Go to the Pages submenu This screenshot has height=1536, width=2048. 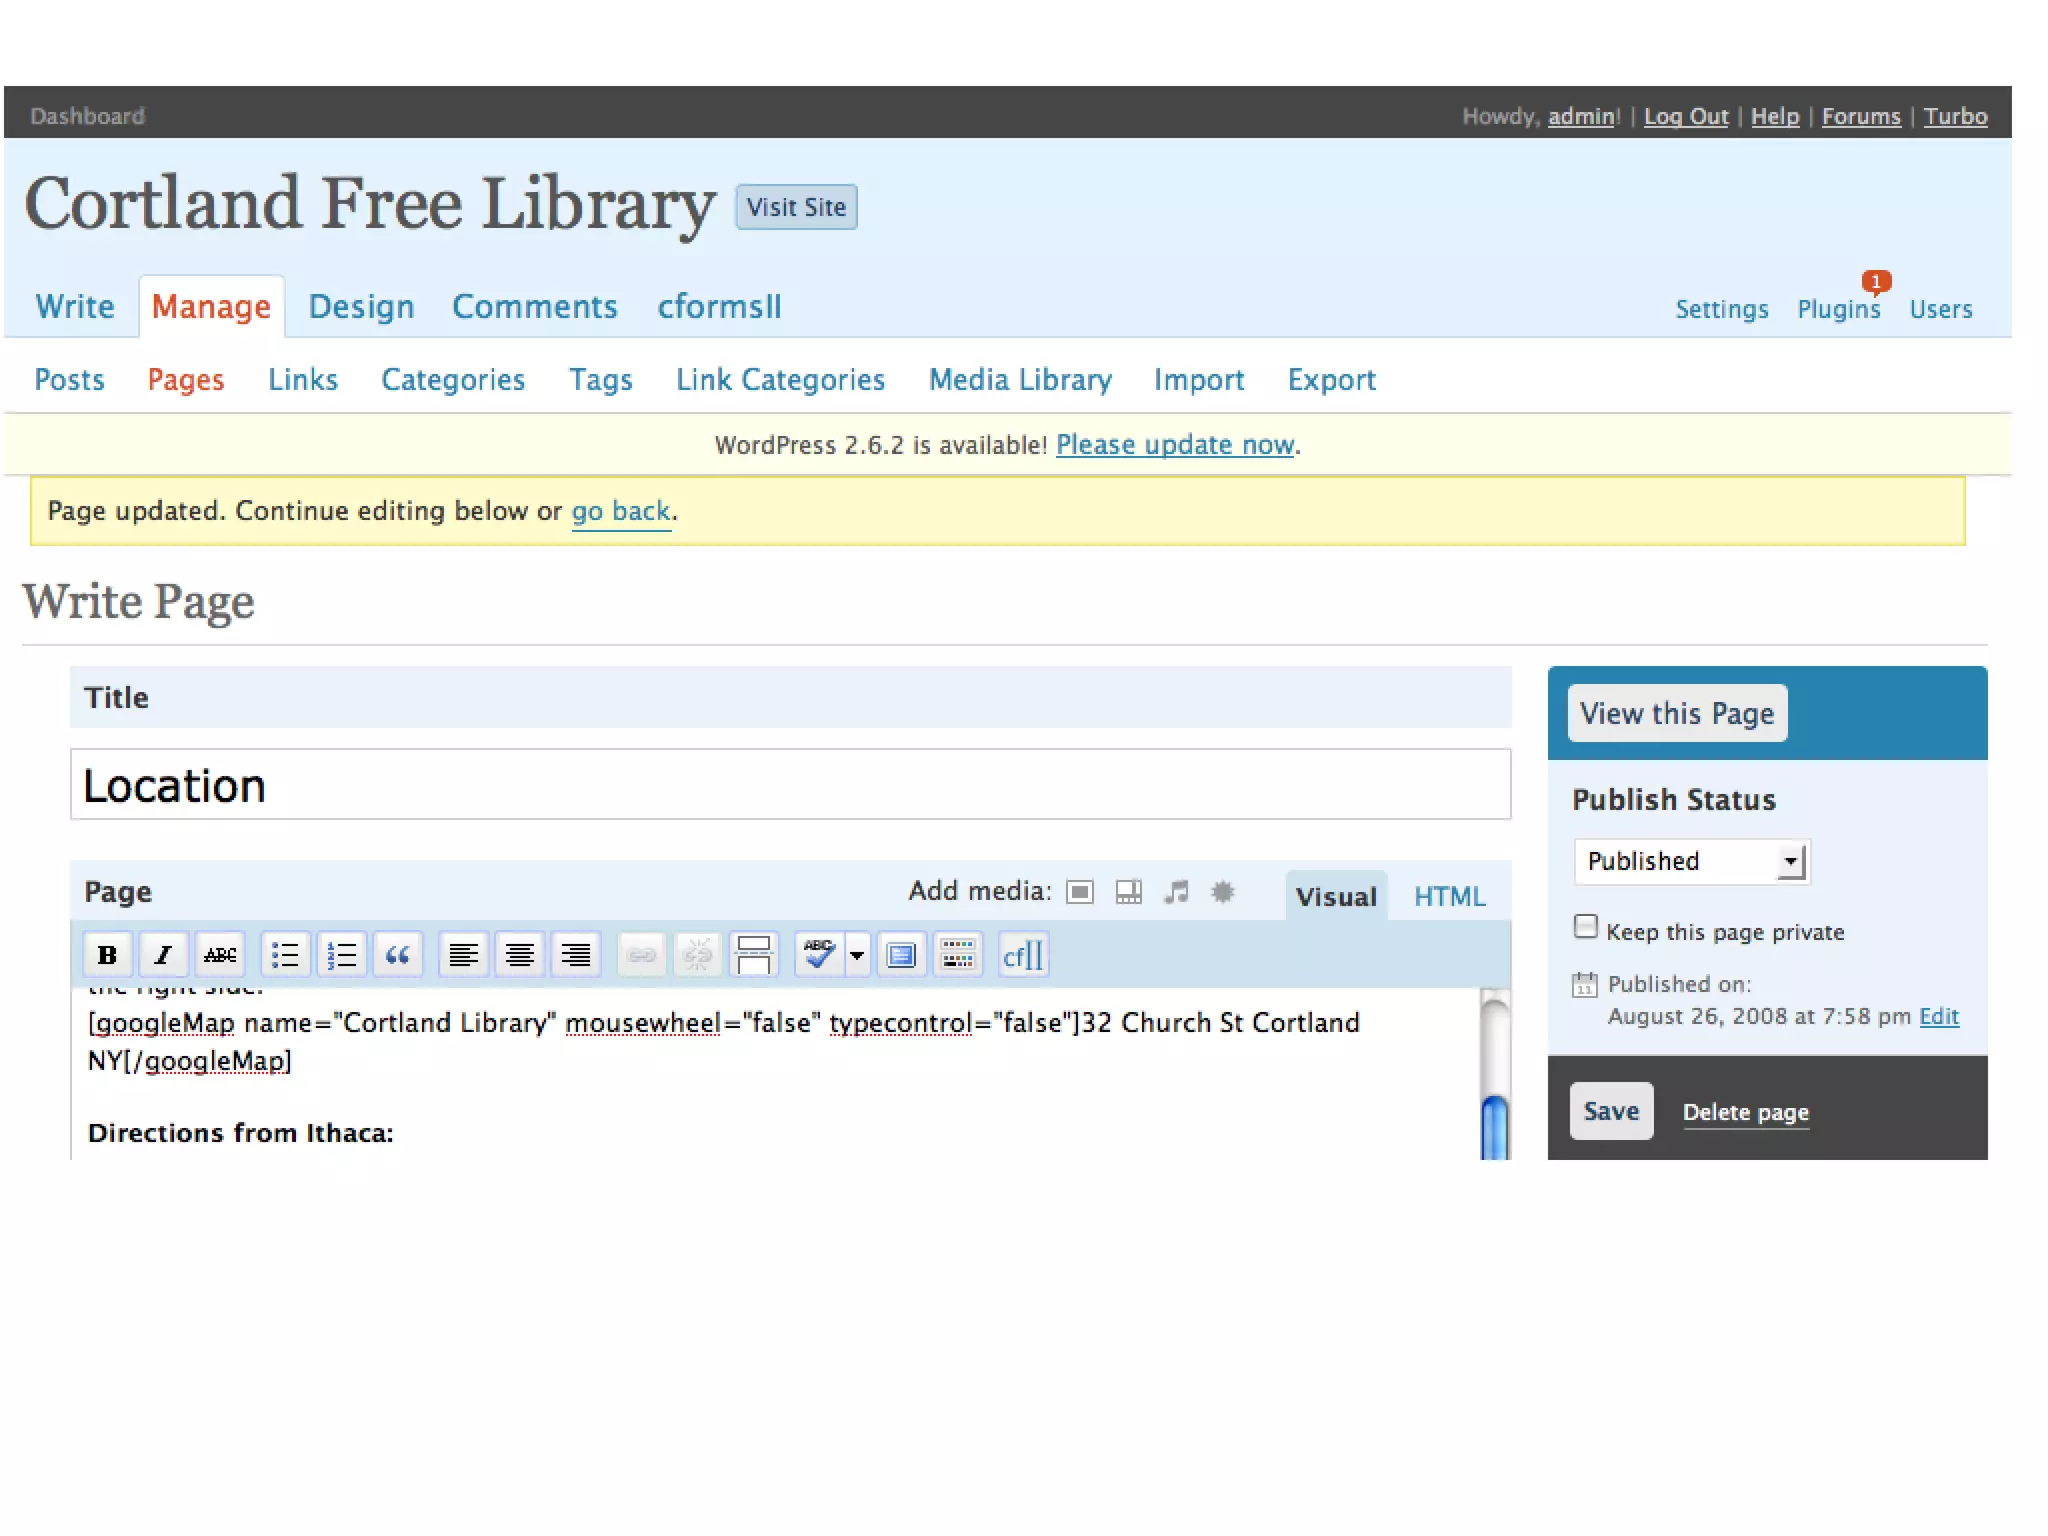(x=186, y=380)
